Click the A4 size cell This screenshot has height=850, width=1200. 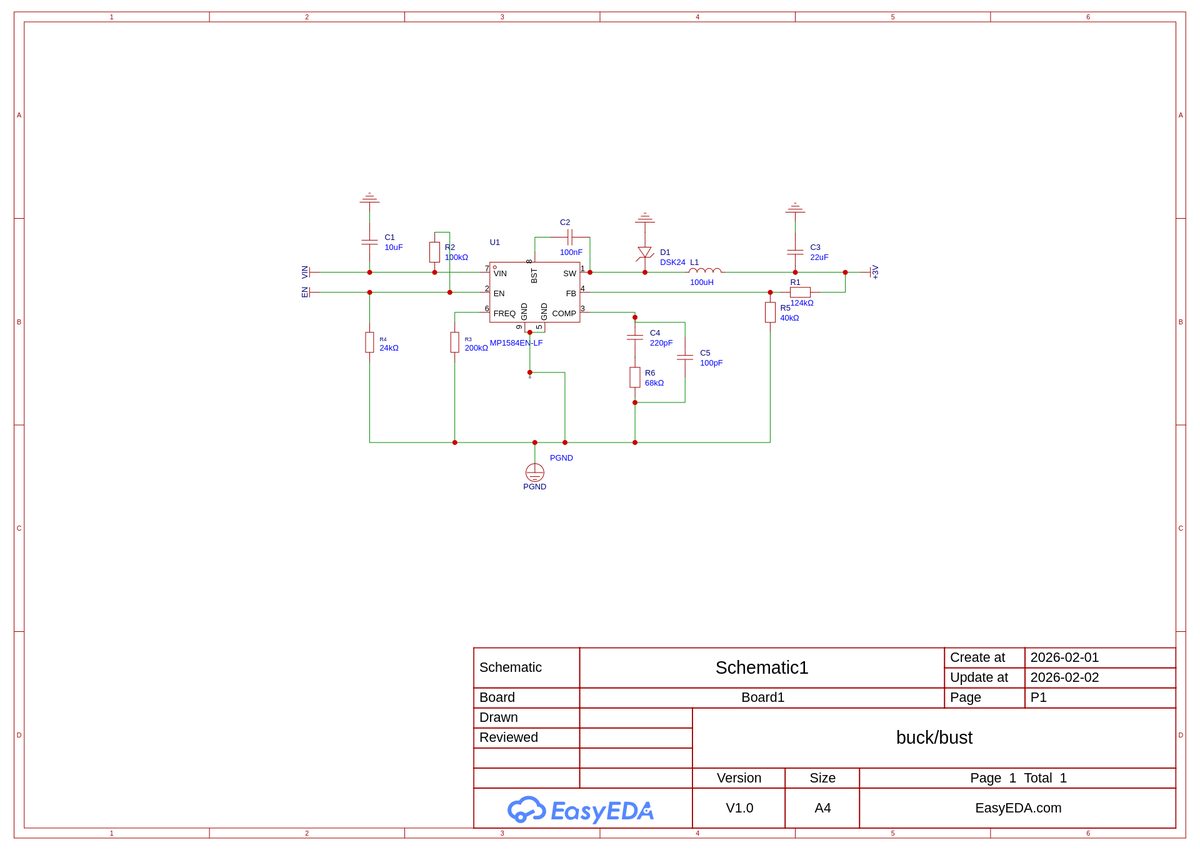822,808
